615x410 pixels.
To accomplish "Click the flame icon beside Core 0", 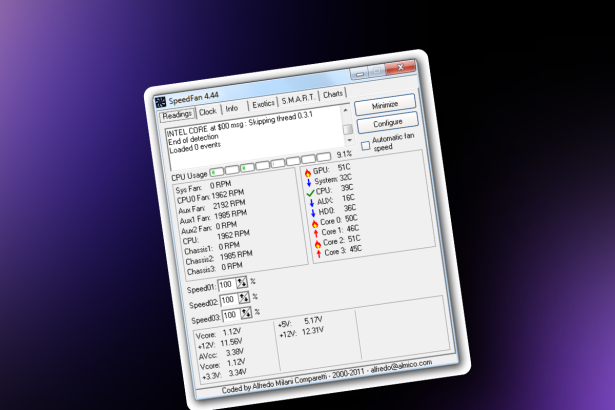I will pyautogui.click(x=315, y=224).
